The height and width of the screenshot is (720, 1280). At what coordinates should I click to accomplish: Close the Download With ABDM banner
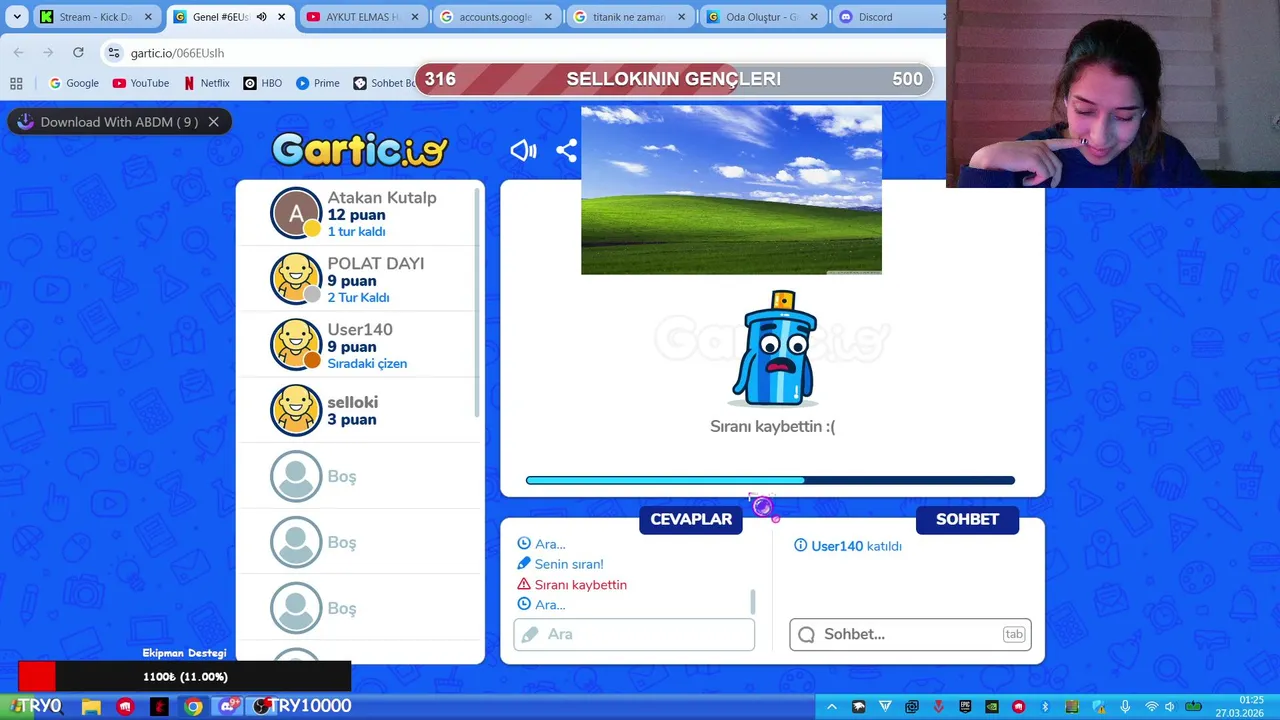(213, 122)
